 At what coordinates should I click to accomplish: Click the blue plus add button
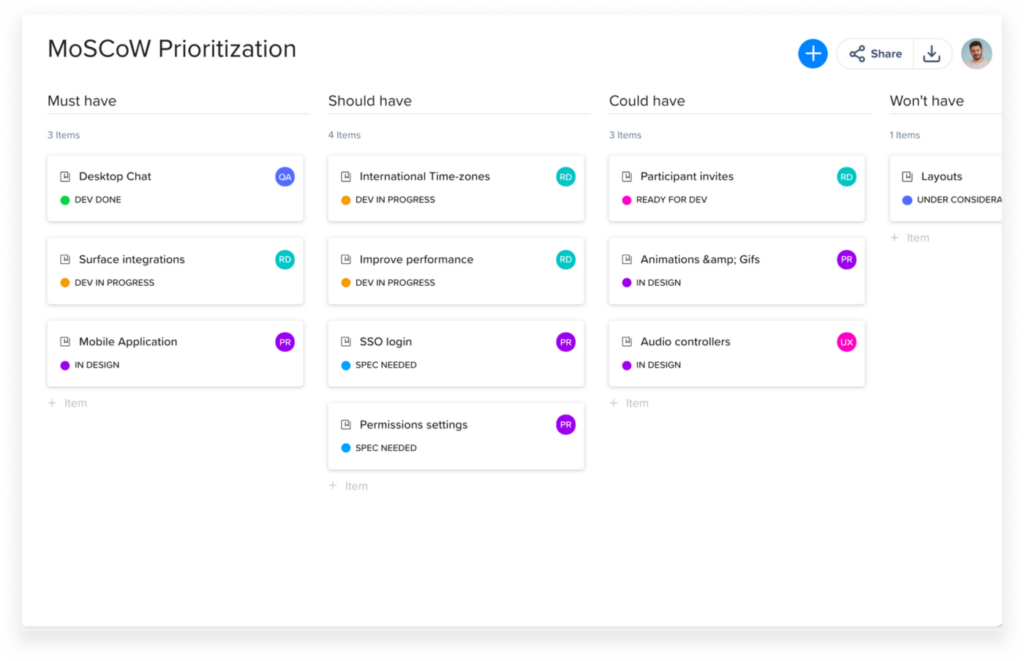tap(812, 54)
